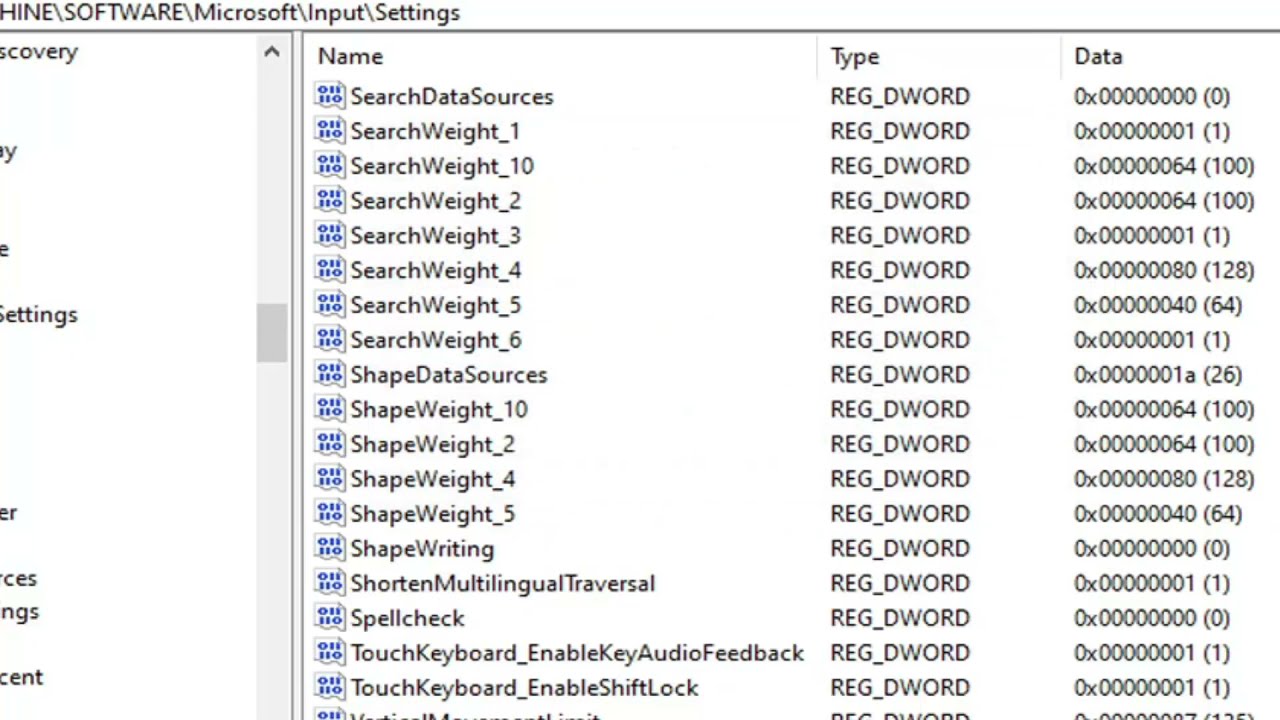1280x720 pixels.
Task: Click the icon for TouchKeyboard_EnableKeyAudioFeedback
Action: click(329, 653)
